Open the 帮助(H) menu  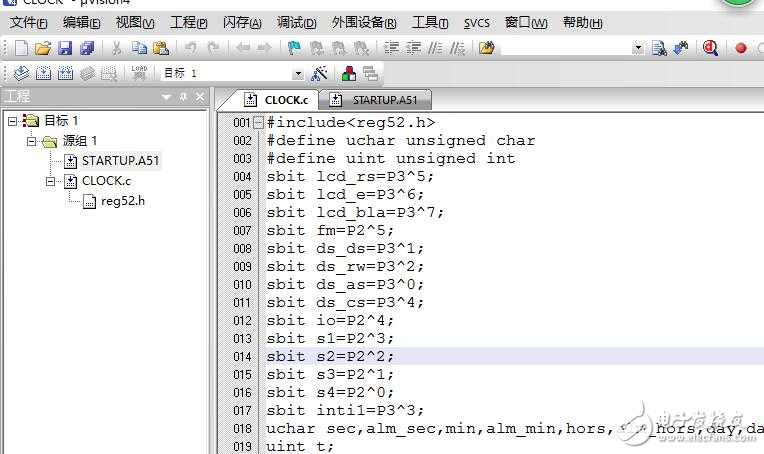(582, 23)
